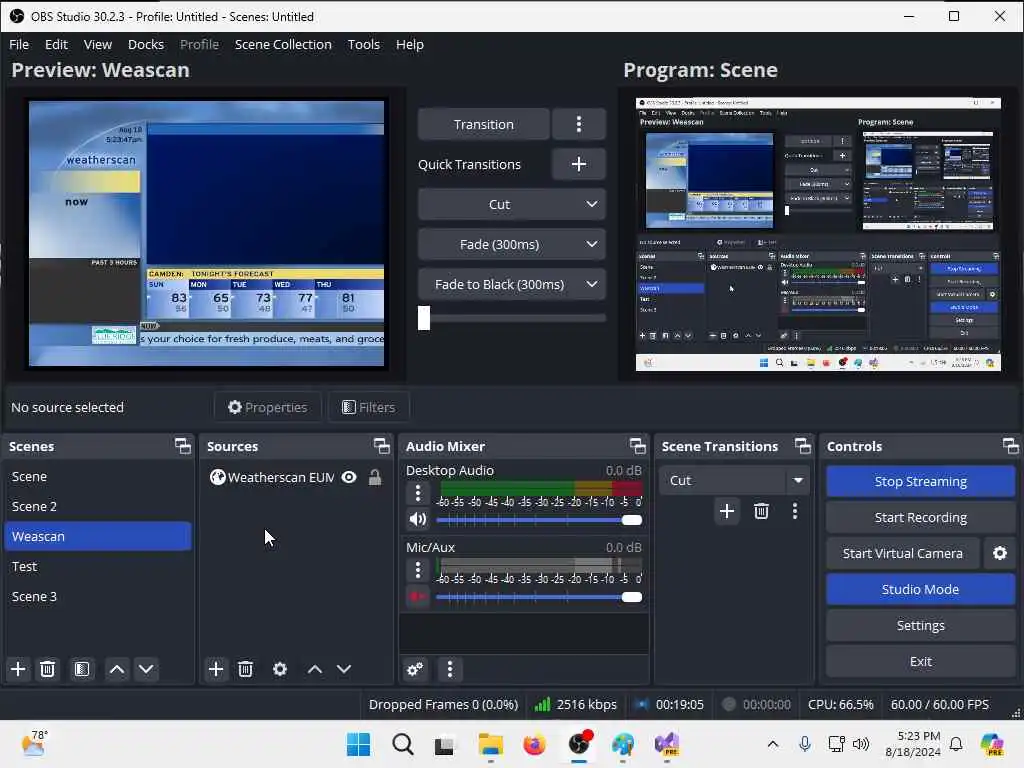Open the View menu
Screen dimensions: 1024x768
(x=98, y=44)
